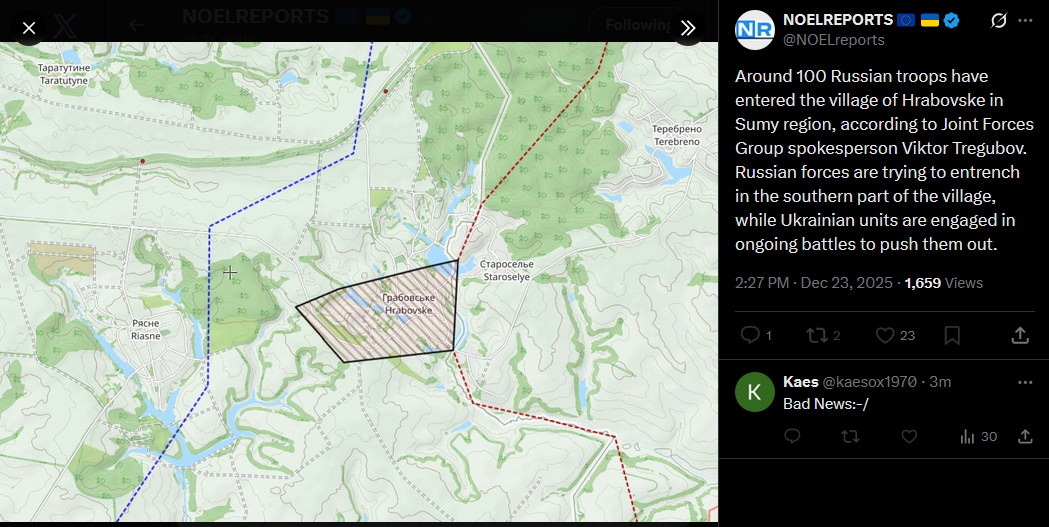This screenshot has height=527, width=1049.
Task: Click the 'Bad News:-/' reply text
Action: pyautogui.click(x=826, y=404)
